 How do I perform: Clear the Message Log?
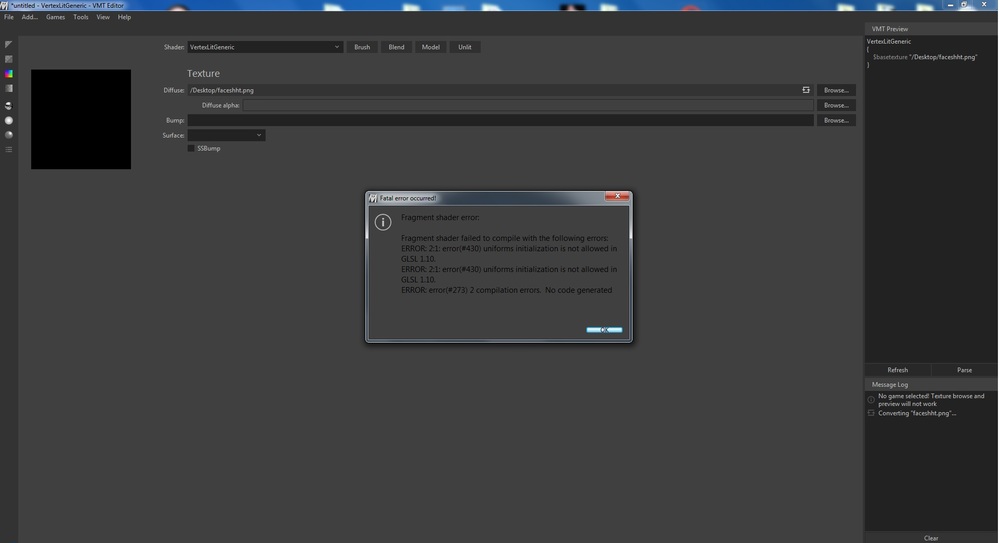[930, 538]
